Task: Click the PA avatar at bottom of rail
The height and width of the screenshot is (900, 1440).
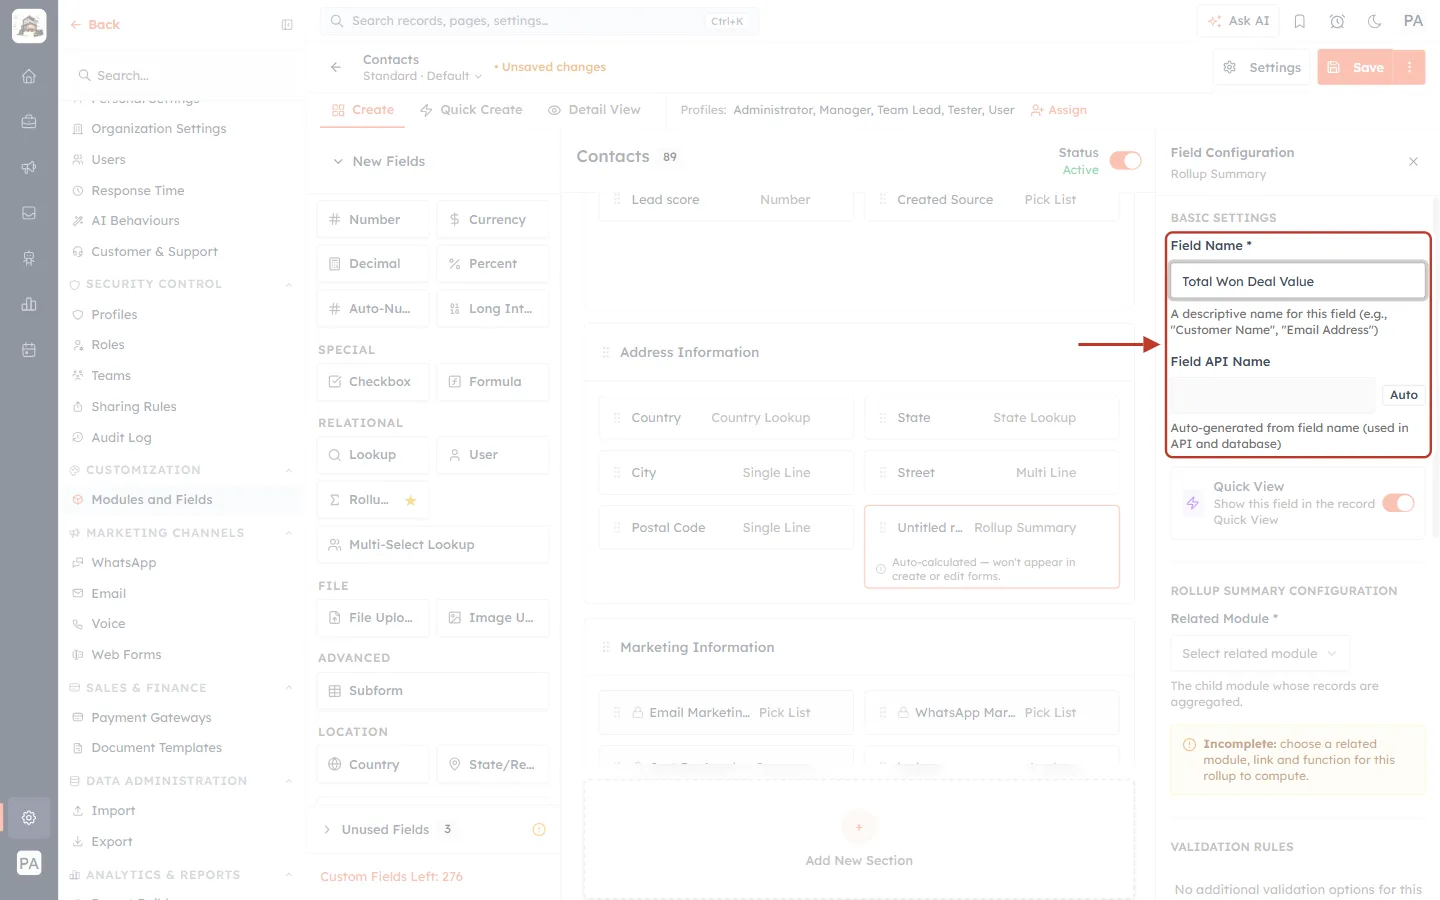Action: 29,863
